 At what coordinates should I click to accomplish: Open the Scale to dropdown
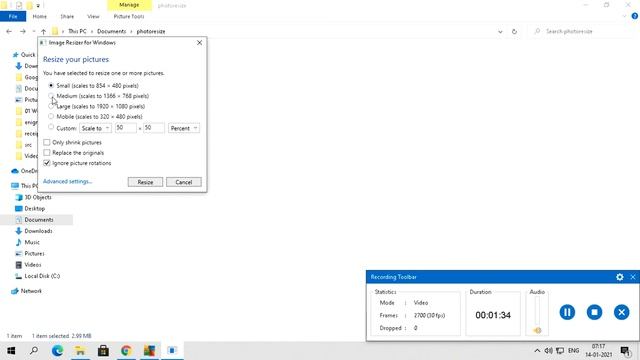[x=95, y=128]
